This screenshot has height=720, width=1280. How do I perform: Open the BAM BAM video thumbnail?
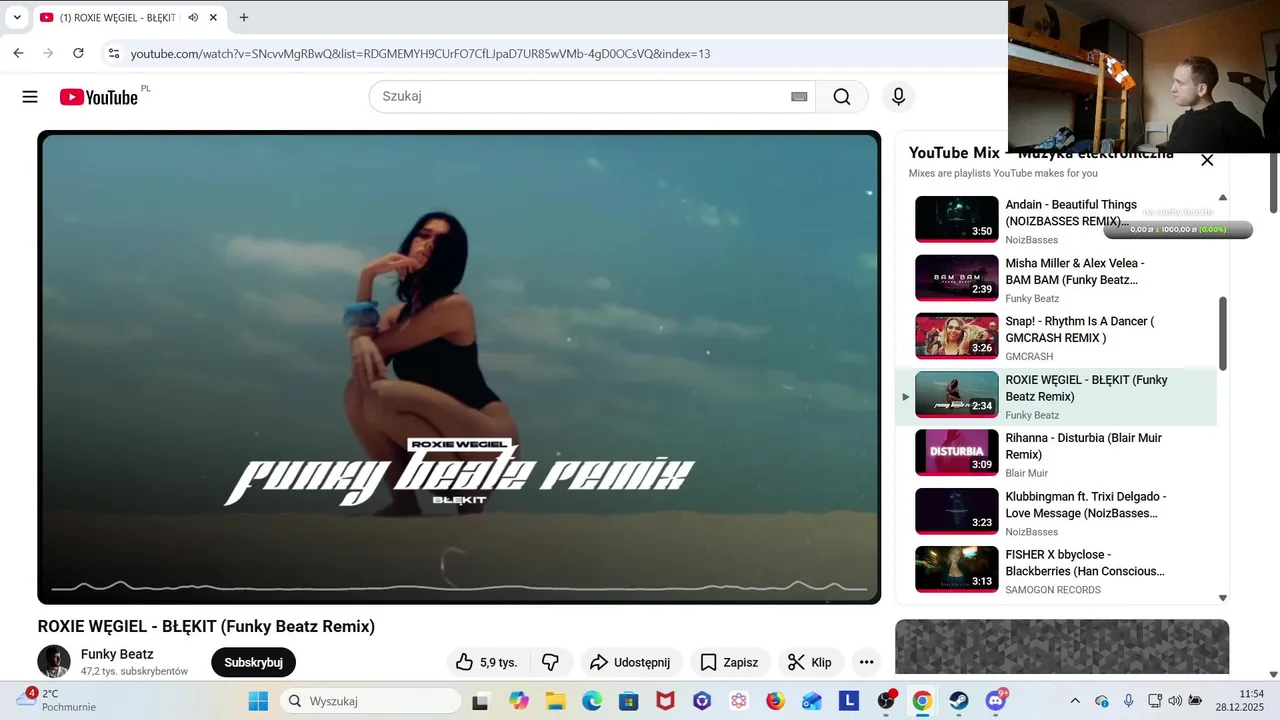point(956,278)
